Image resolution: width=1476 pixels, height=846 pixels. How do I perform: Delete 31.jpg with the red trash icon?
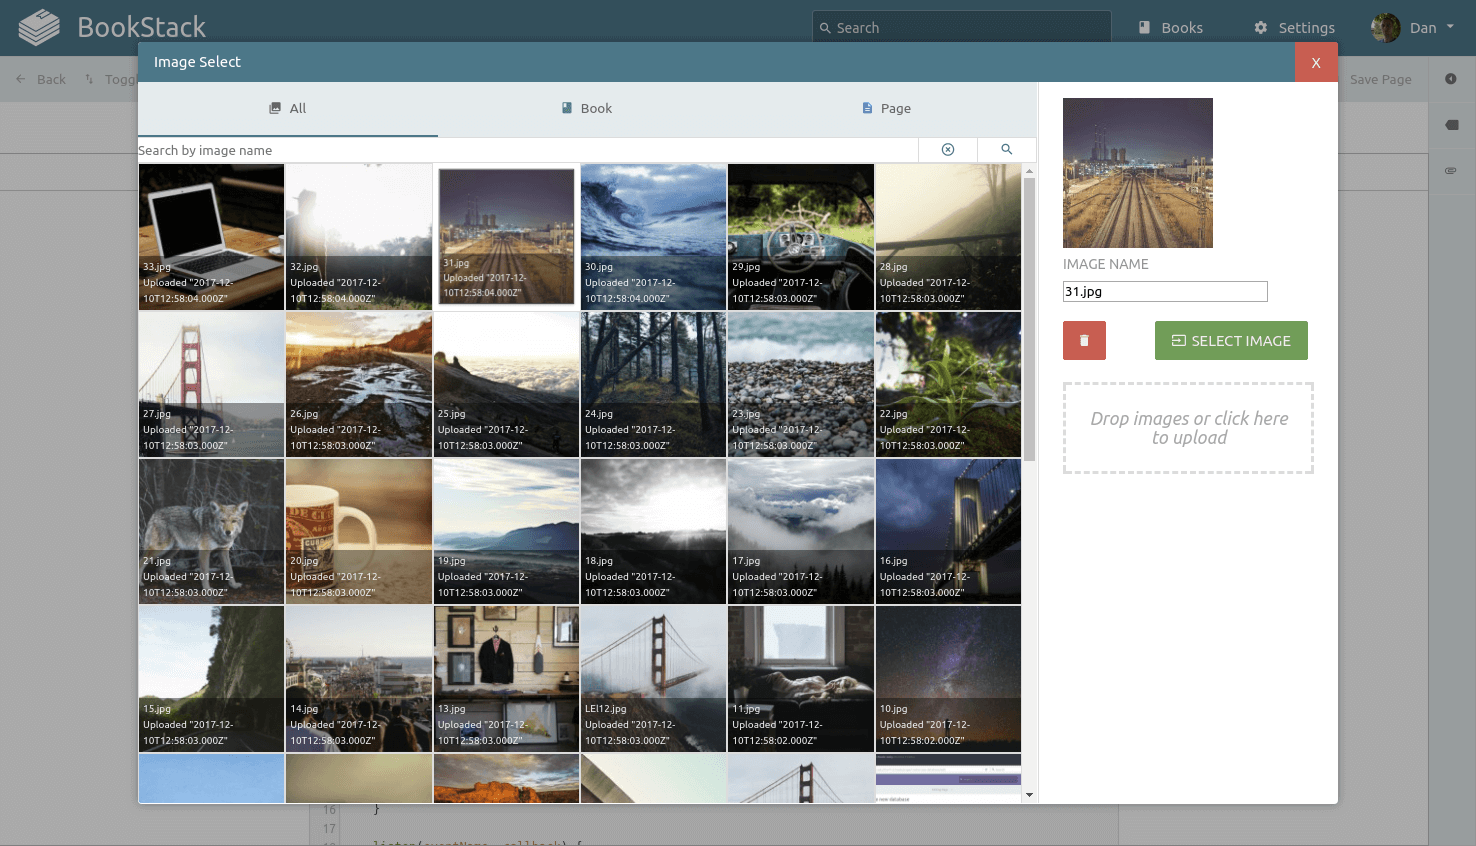coord(1084,340)
